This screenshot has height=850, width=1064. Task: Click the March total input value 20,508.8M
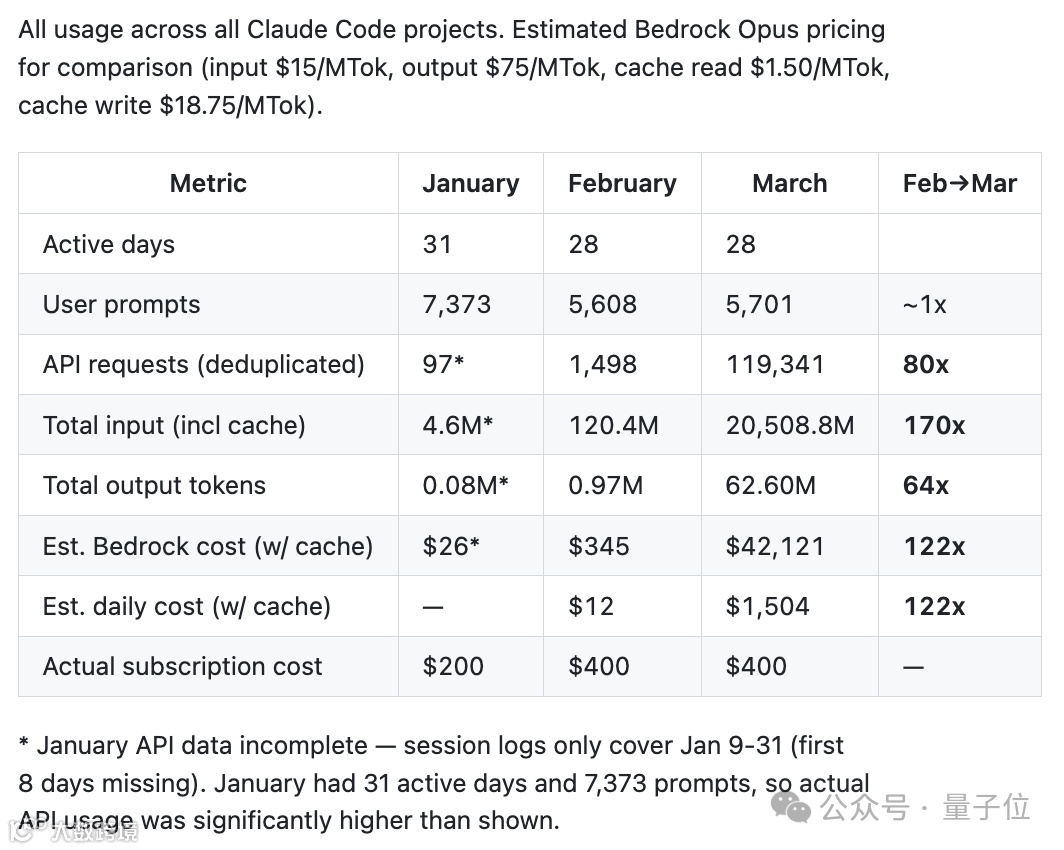[790, 425]
